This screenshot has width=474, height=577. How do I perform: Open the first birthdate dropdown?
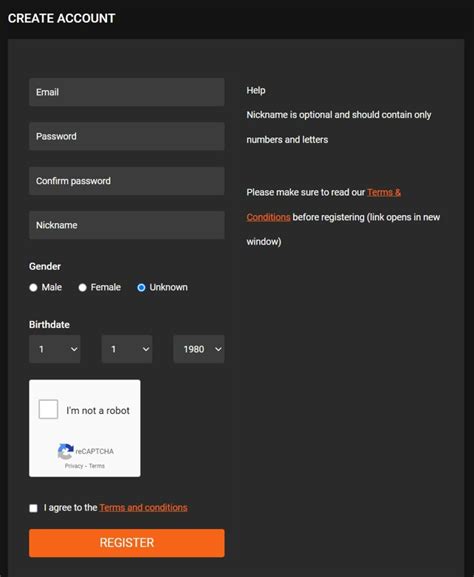pos(54,349)
